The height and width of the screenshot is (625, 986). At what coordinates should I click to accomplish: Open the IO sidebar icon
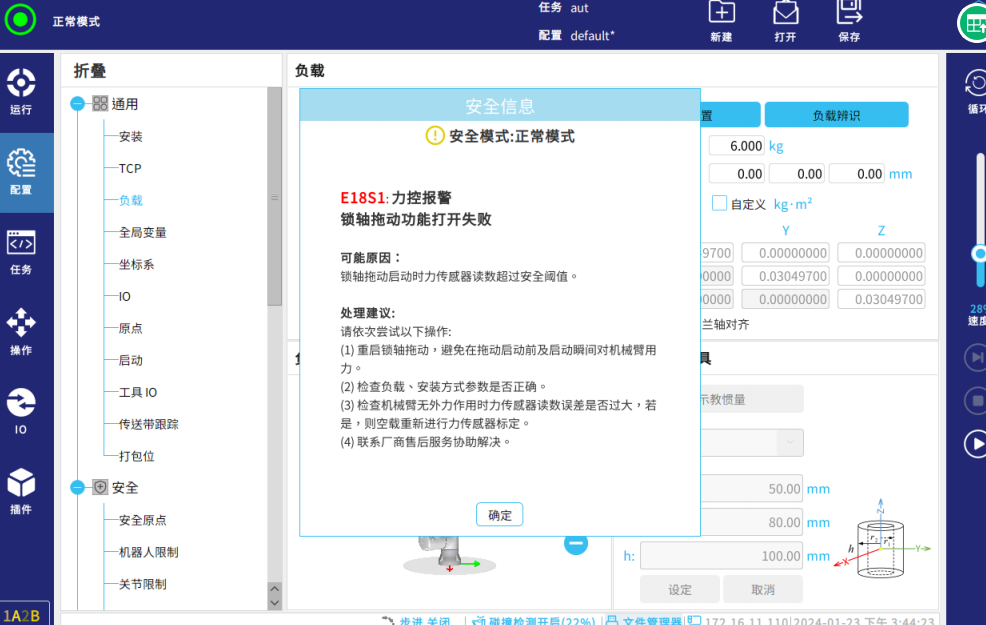pos(21,410)
